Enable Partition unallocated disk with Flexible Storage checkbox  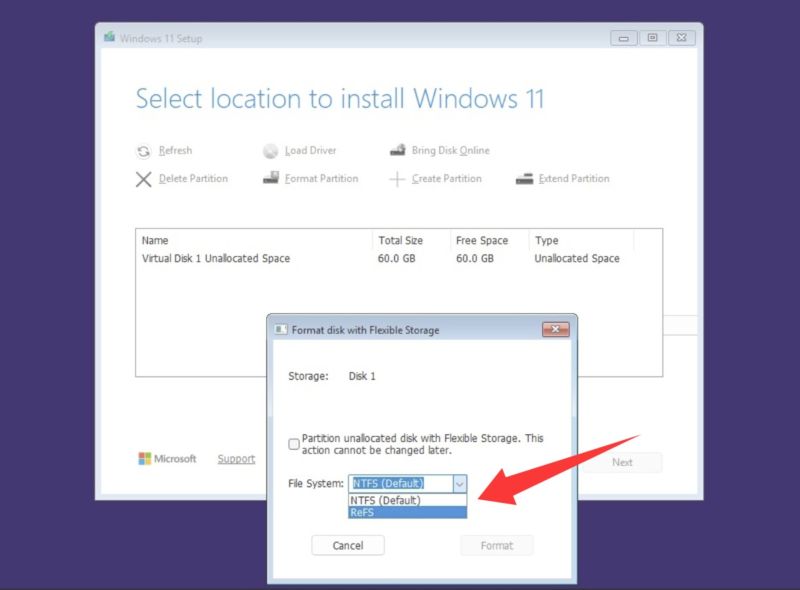coord(294,444)
